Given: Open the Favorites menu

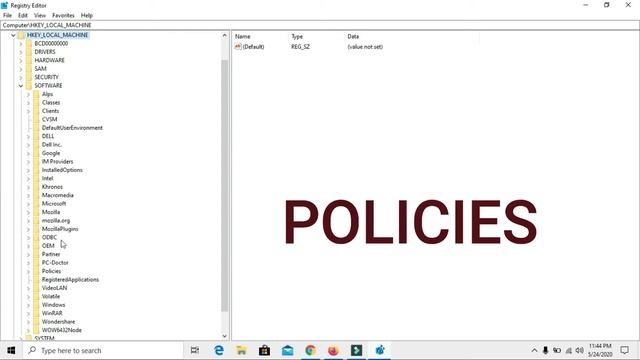Looking at the screenshot, I should [x=63, y=15].
